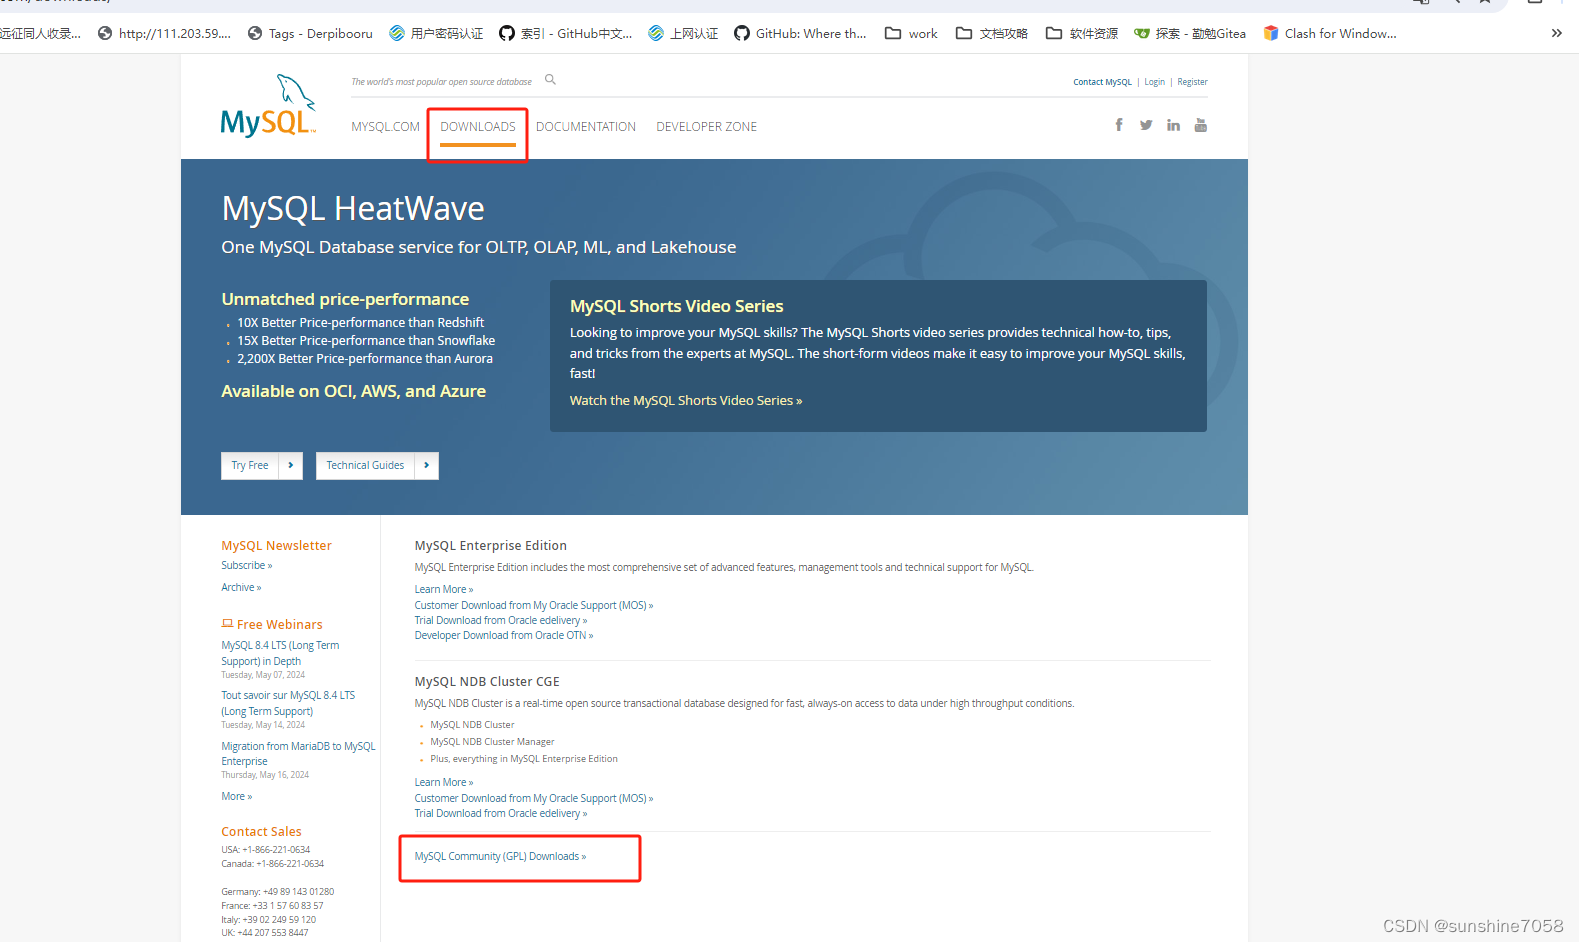1579x942 pixels.
Task: Click More webinars link
Action: coord(236,796)
